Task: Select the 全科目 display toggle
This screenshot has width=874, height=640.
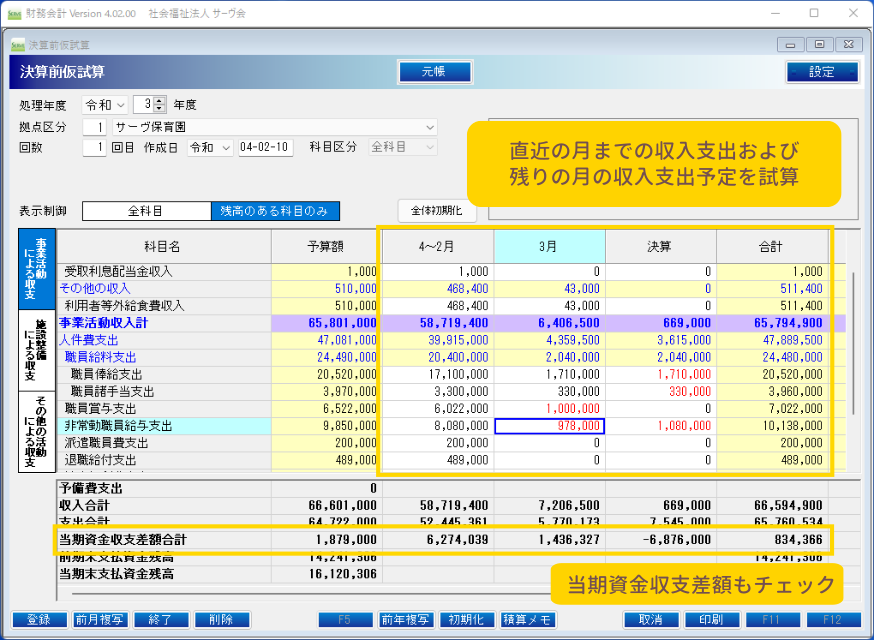Action: 146,211
